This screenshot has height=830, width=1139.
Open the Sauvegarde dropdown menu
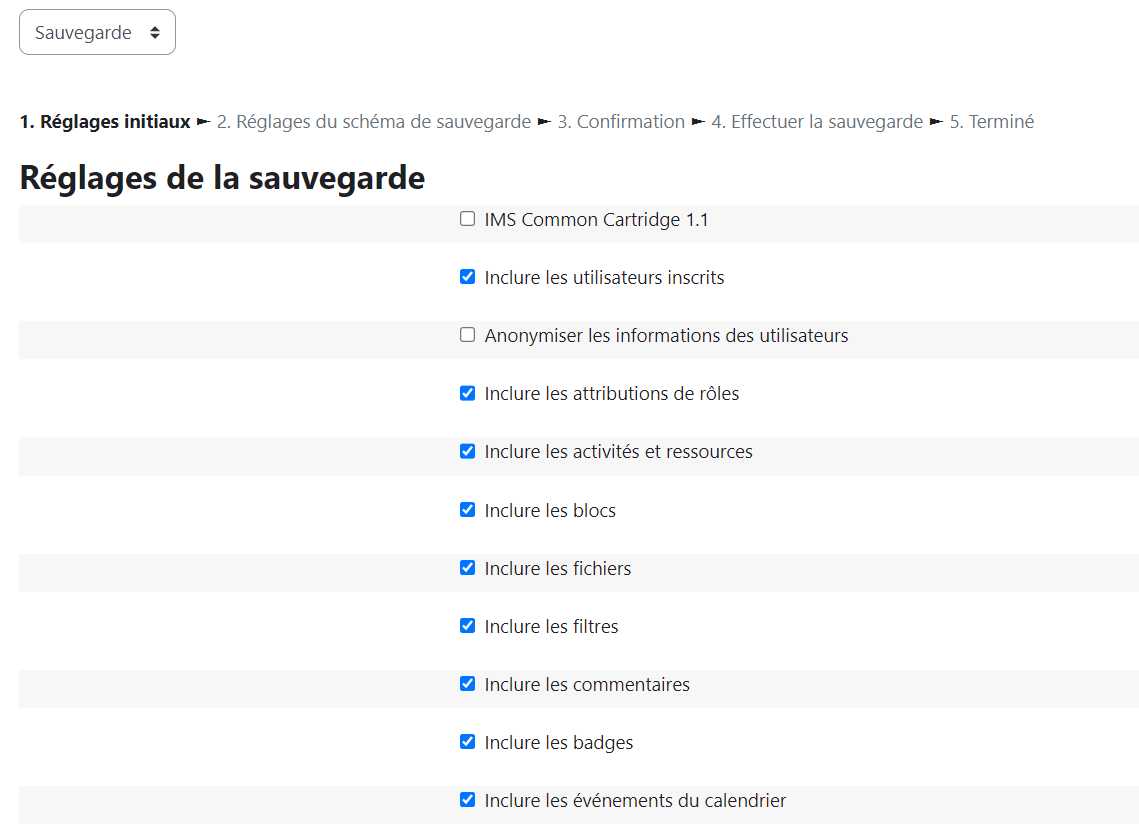click(x=97, y=32)
